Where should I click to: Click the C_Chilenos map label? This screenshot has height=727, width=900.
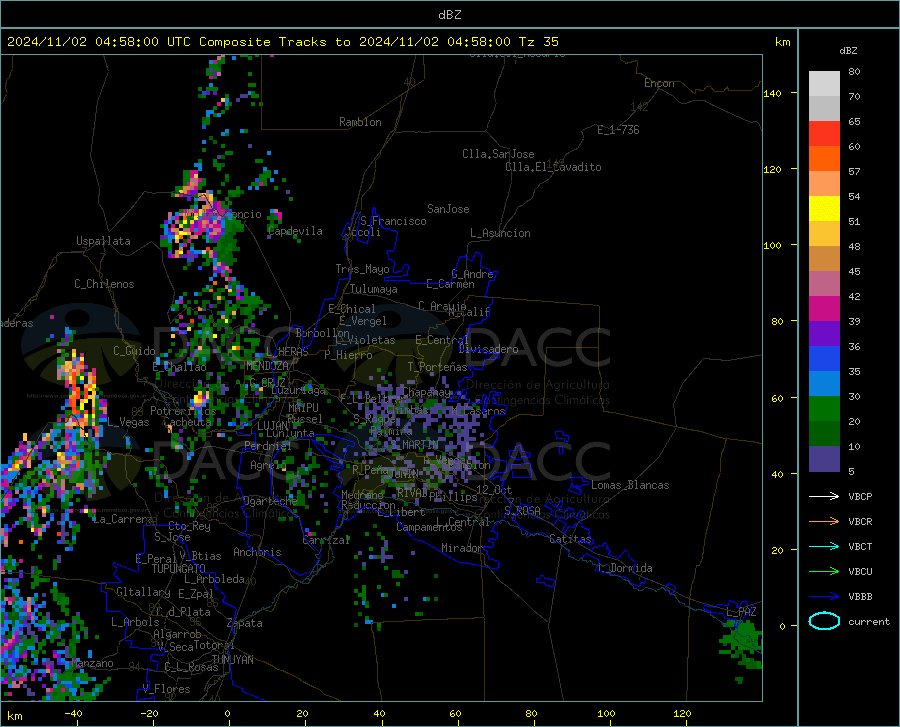click(x=104, y=284)
